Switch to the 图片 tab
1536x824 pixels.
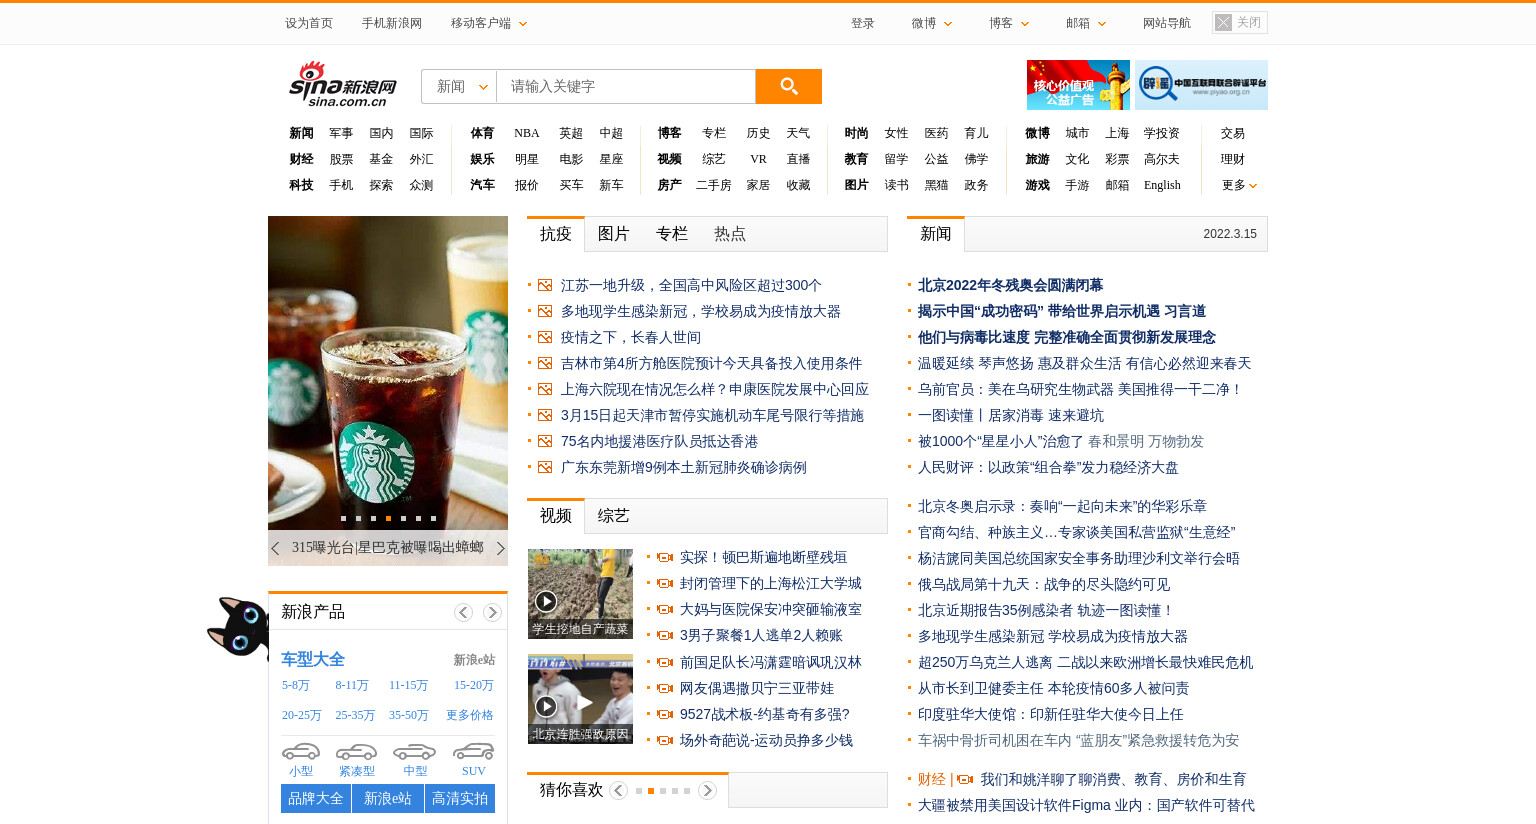coord(614,234)
